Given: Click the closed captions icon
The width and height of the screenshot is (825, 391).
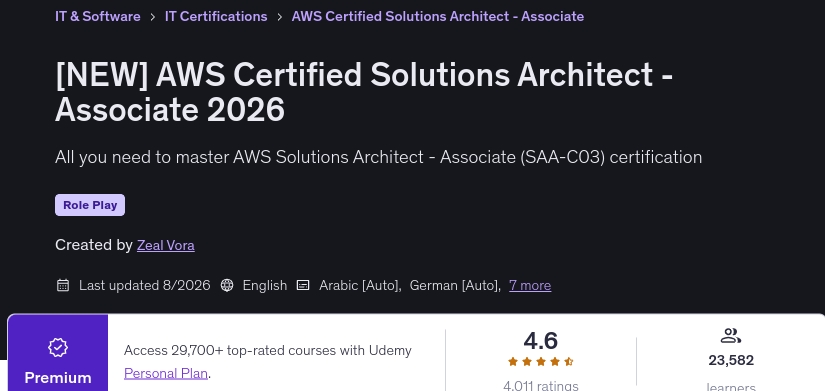Looking at the screenshot, I should (x=303, y=285).
